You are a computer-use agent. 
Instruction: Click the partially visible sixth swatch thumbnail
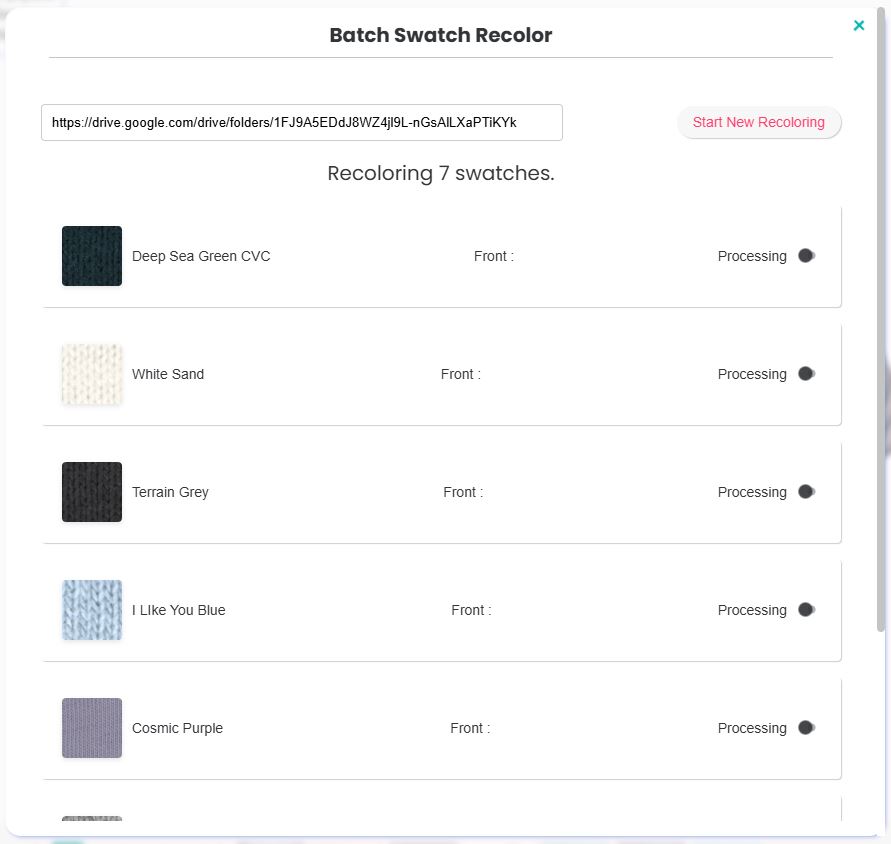tap(92, 819)
